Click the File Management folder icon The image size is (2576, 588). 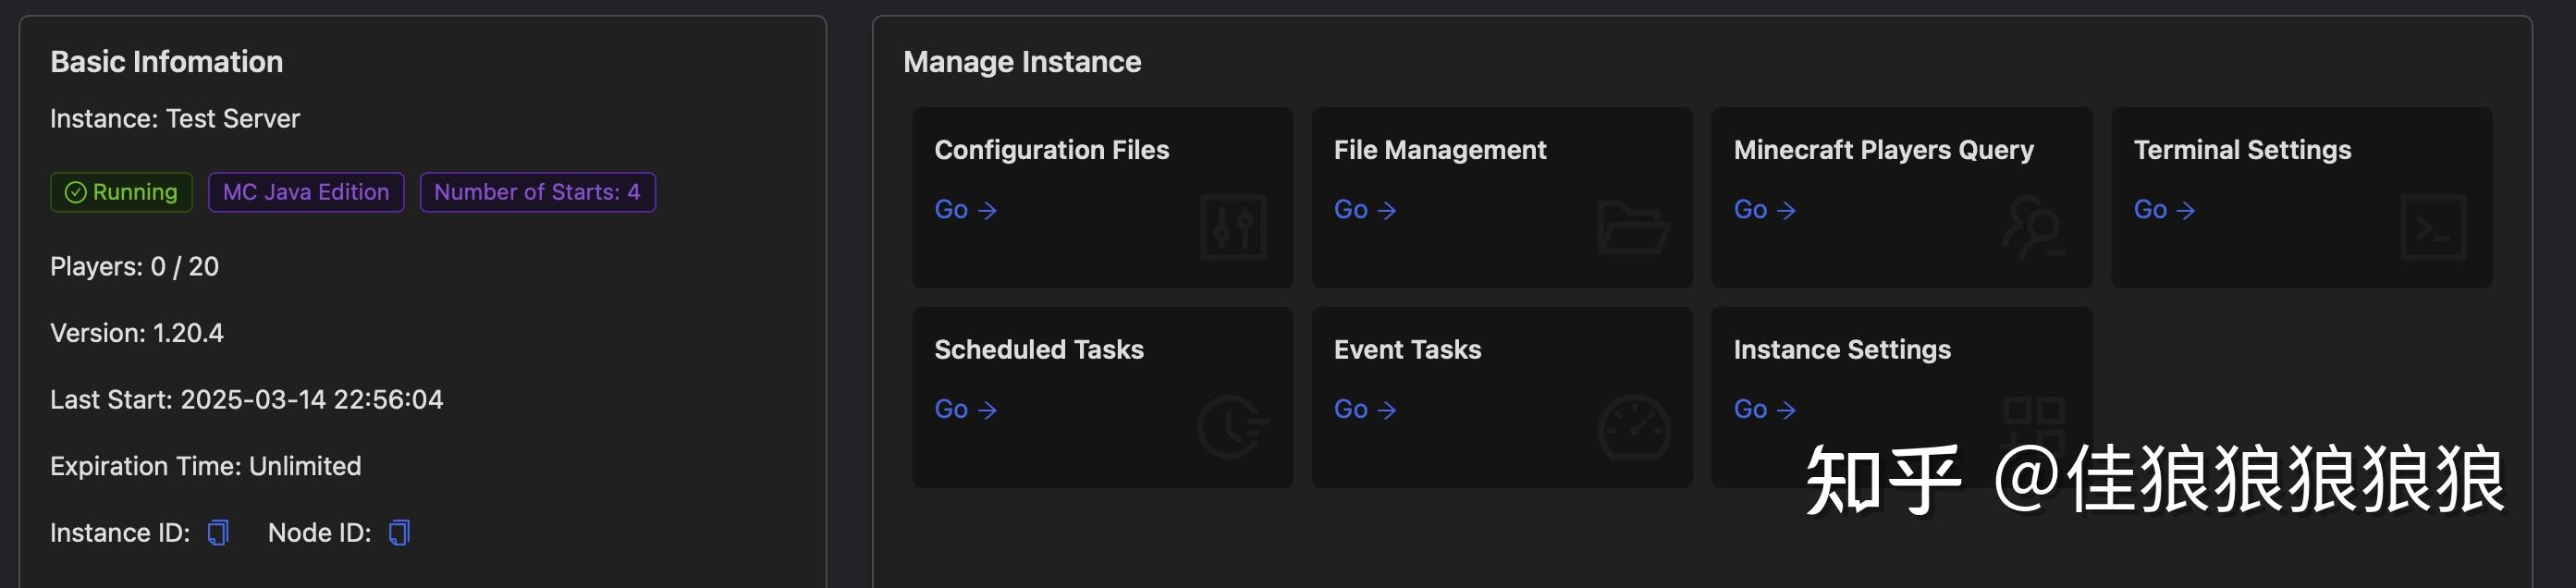(1632, 228)
